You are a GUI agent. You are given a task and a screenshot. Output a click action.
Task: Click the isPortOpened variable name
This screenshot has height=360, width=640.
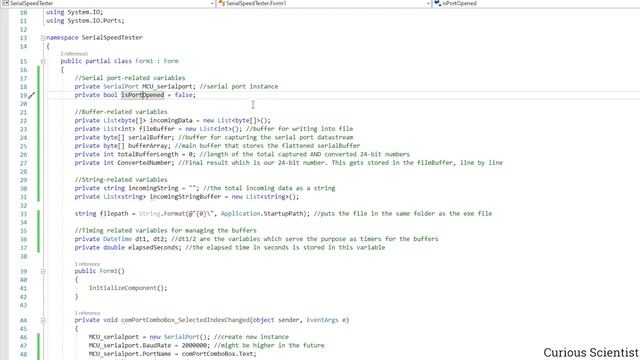point(142,95)
